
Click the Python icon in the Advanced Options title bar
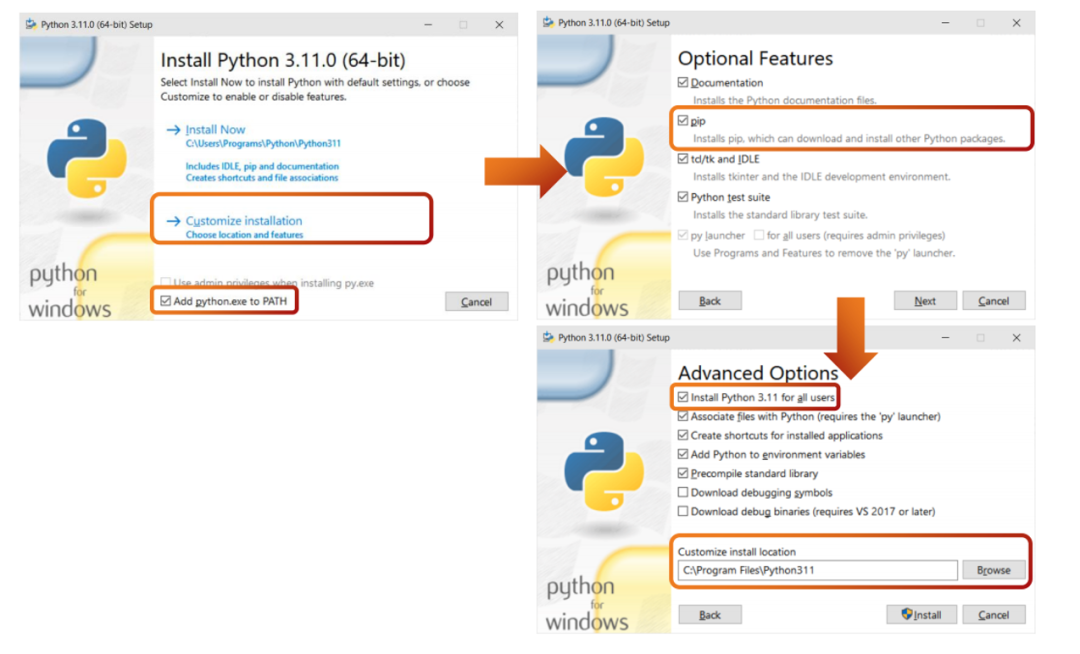[548, 338]
